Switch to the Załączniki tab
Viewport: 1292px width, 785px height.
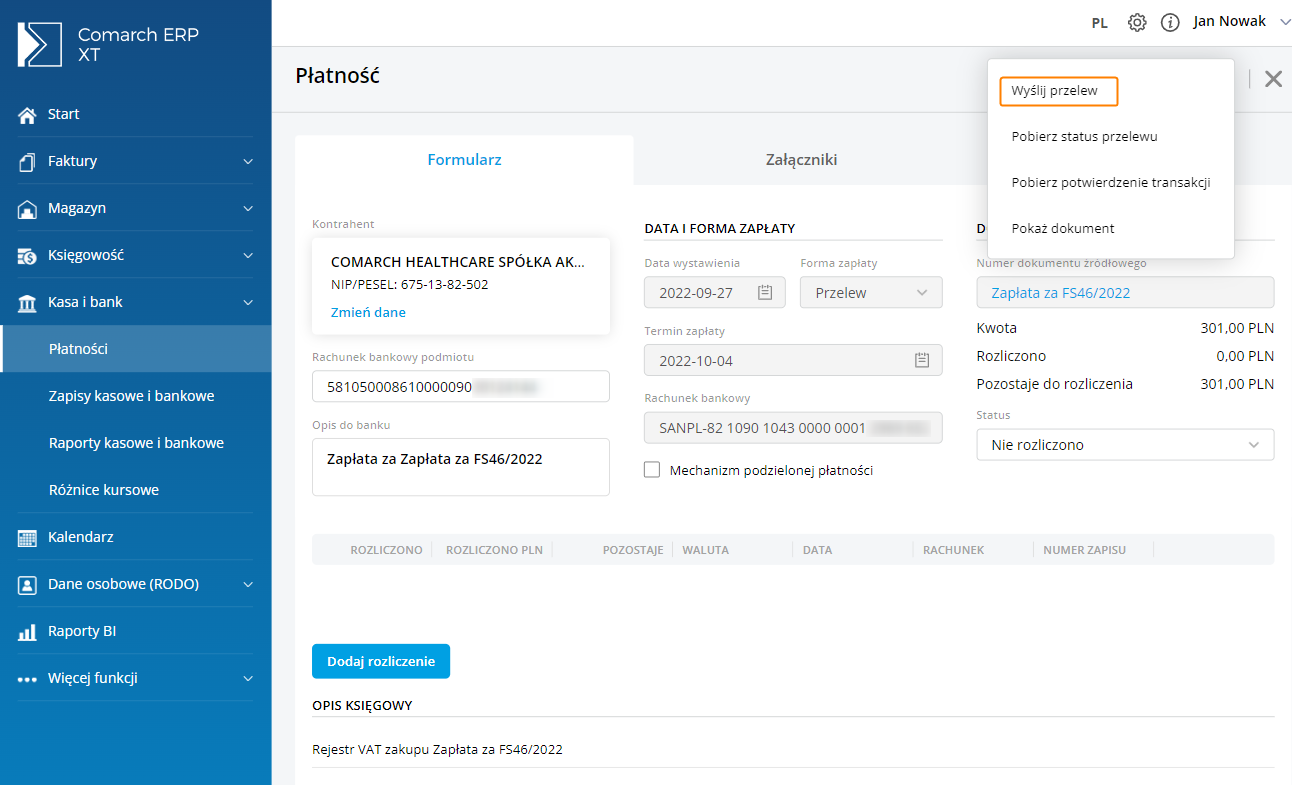[x=801, y=160]
